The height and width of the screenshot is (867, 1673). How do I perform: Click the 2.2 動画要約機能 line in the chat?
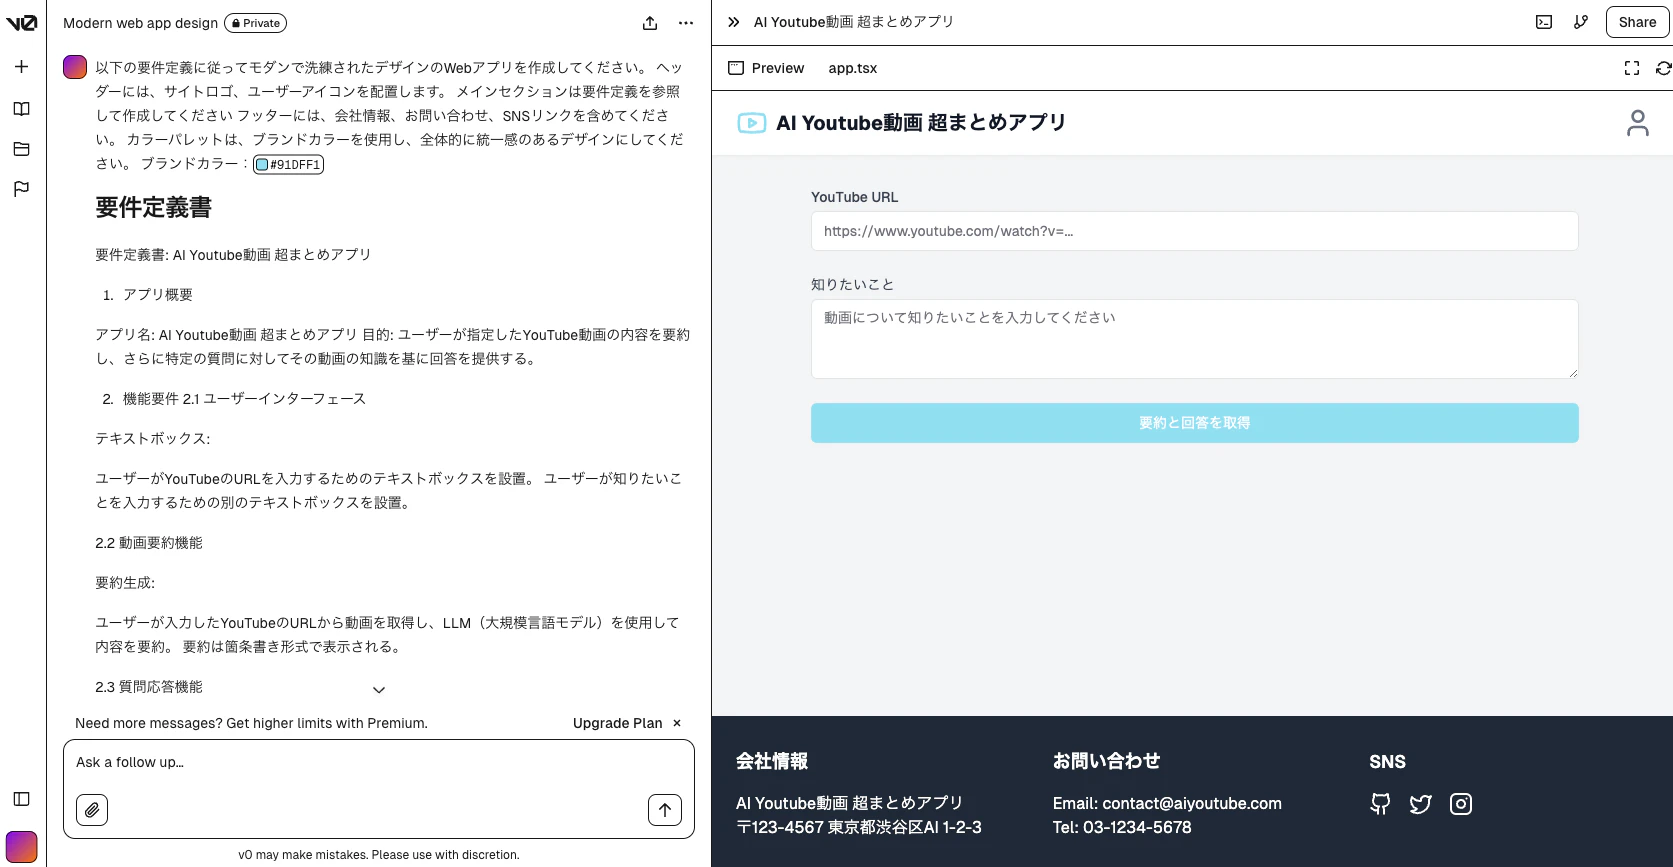click(149, 543)
